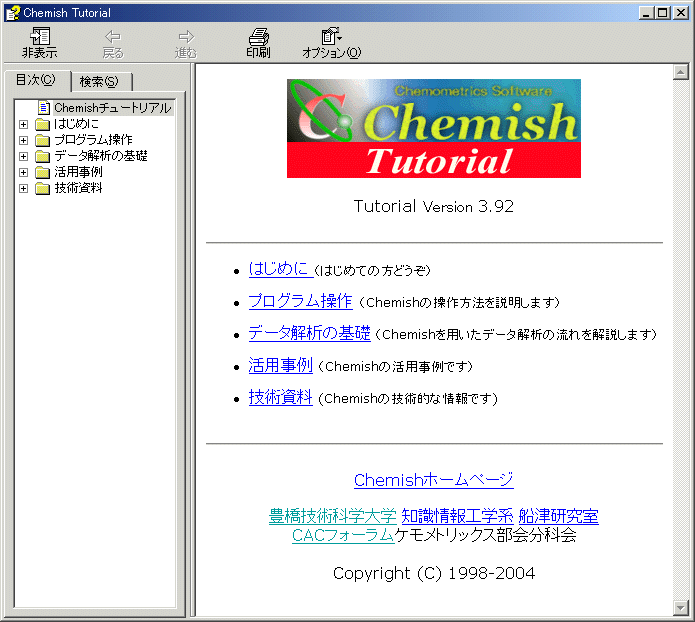Expand the 活用事例 tree node
The width and height of the screenshot is (695, 622).
(23, 172)
